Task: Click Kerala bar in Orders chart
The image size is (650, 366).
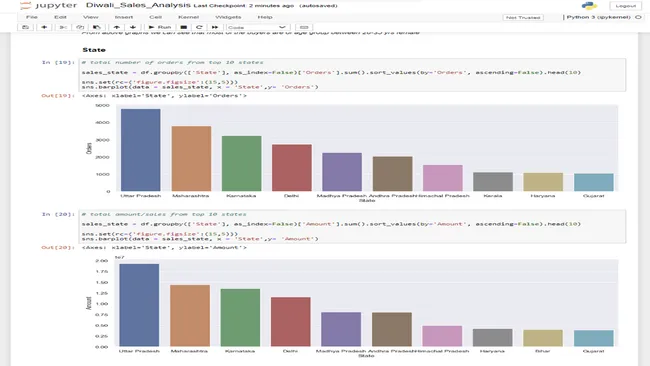Action: tap(493, 182)
